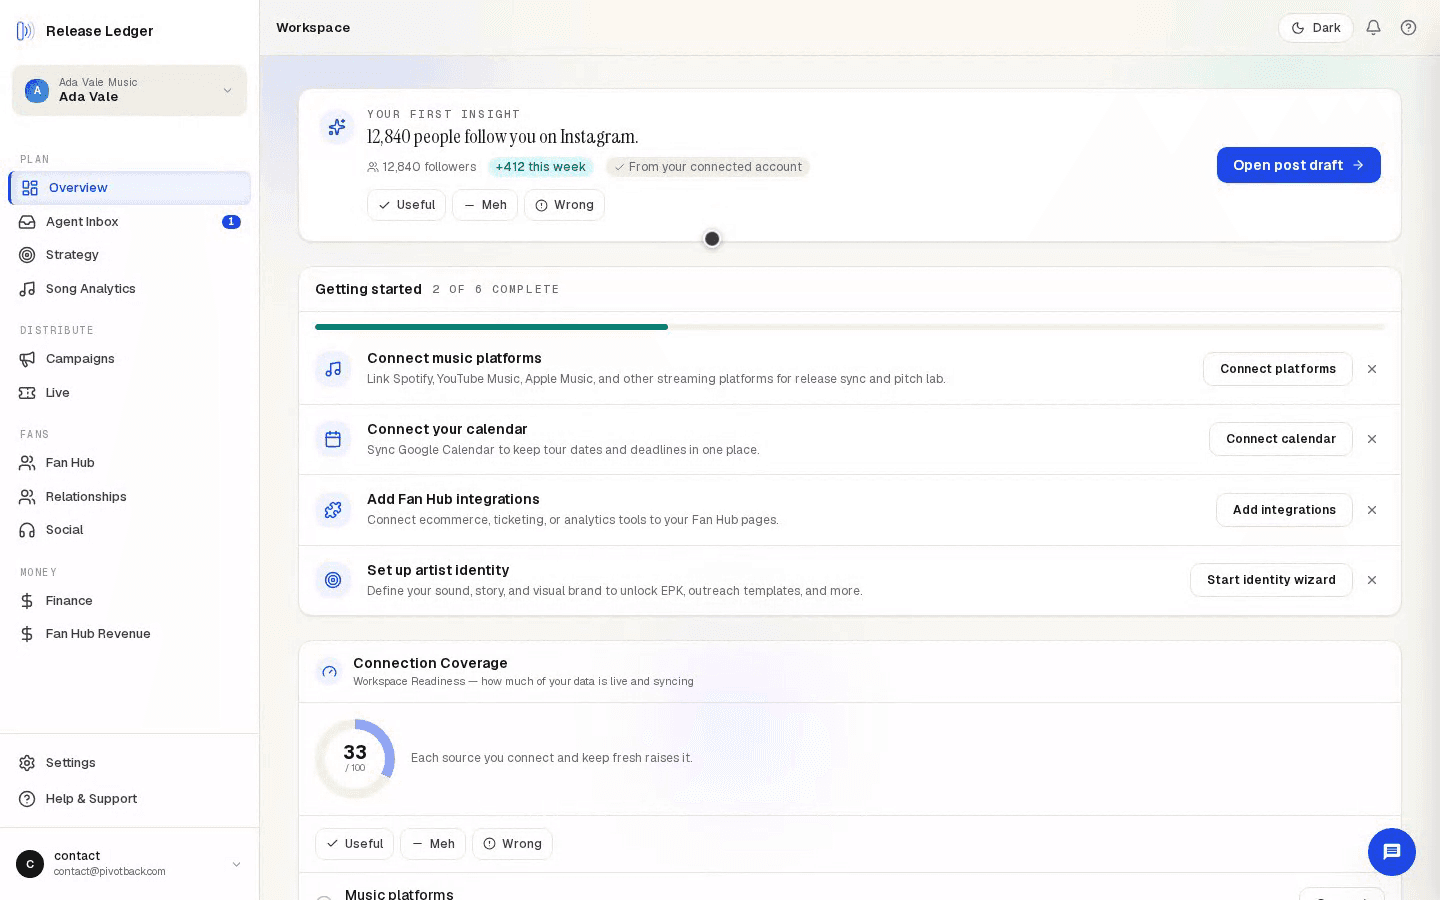Open Song Analytics
Screen dimensions: 1440x900
click(x=129, y=289)
